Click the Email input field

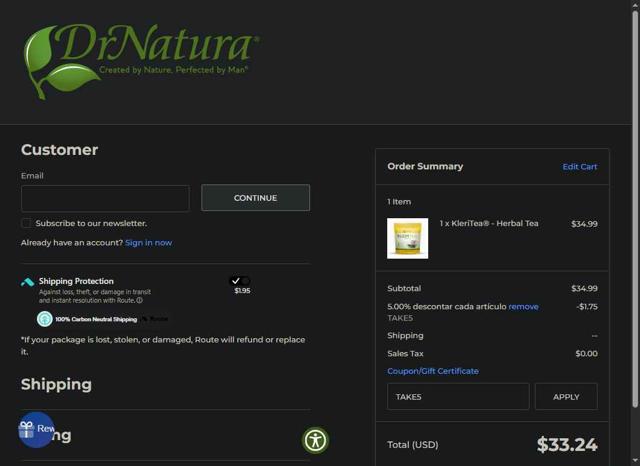tap(105, 199)
